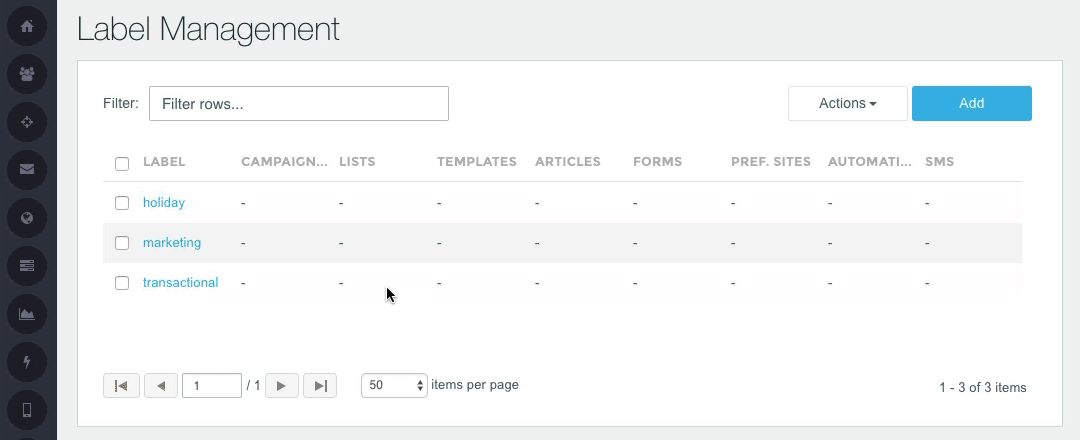Check the holiday label checkbox
Image resolution: width=1080 pixels, height=440 pixels.
click(x=122, y=203)
